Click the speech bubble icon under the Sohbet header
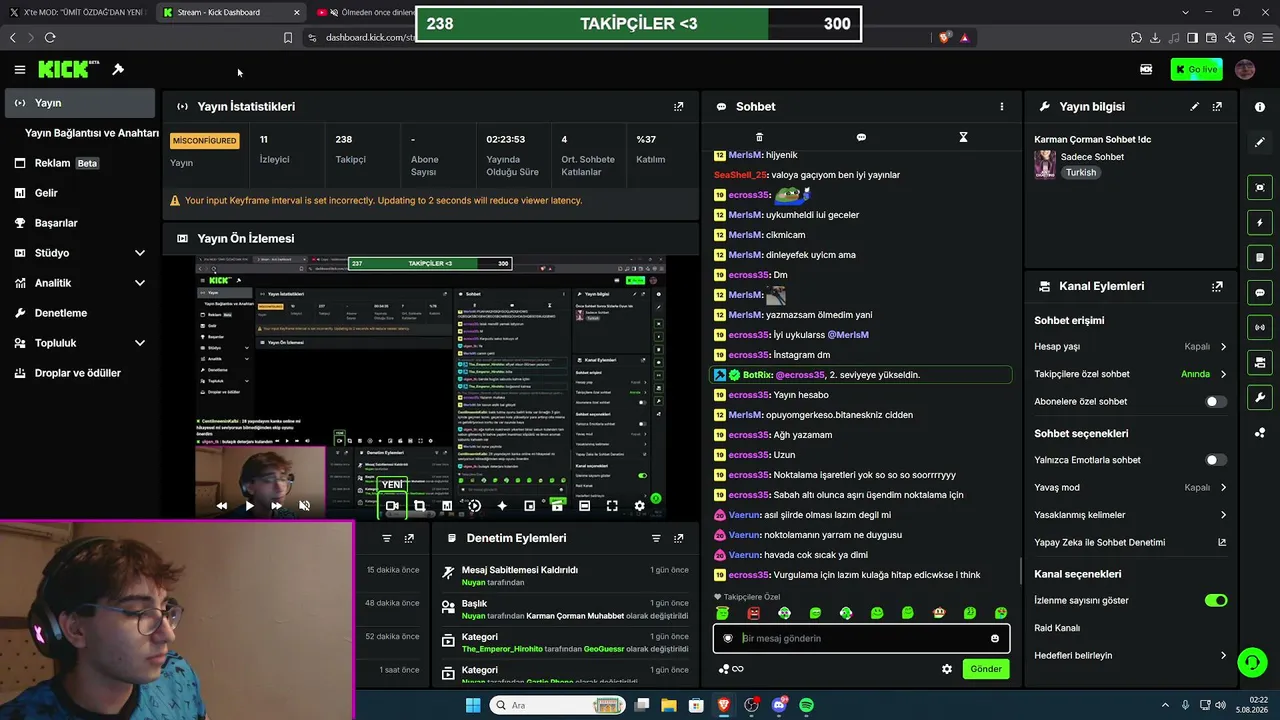1280x720 pixels. (x=861, y=137)
